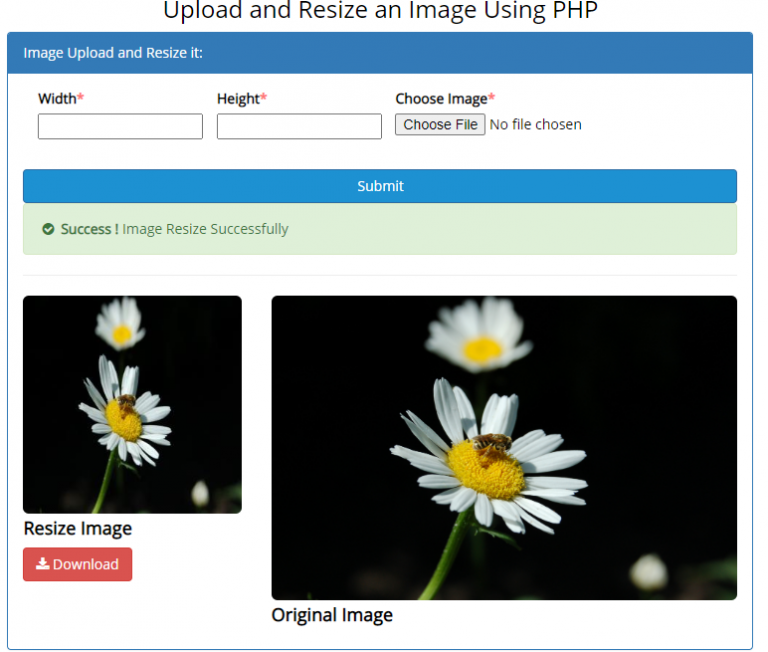Click the Width field label

click(56, 99)
